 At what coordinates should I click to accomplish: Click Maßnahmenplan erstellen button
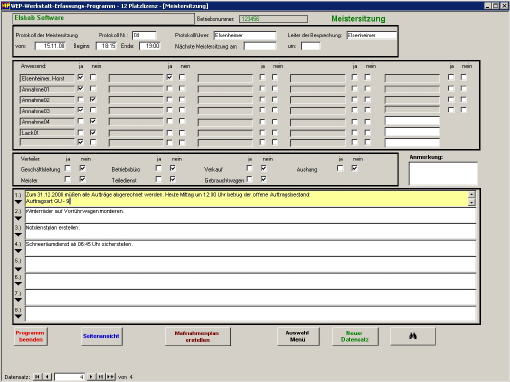click(x=198, y=336)
